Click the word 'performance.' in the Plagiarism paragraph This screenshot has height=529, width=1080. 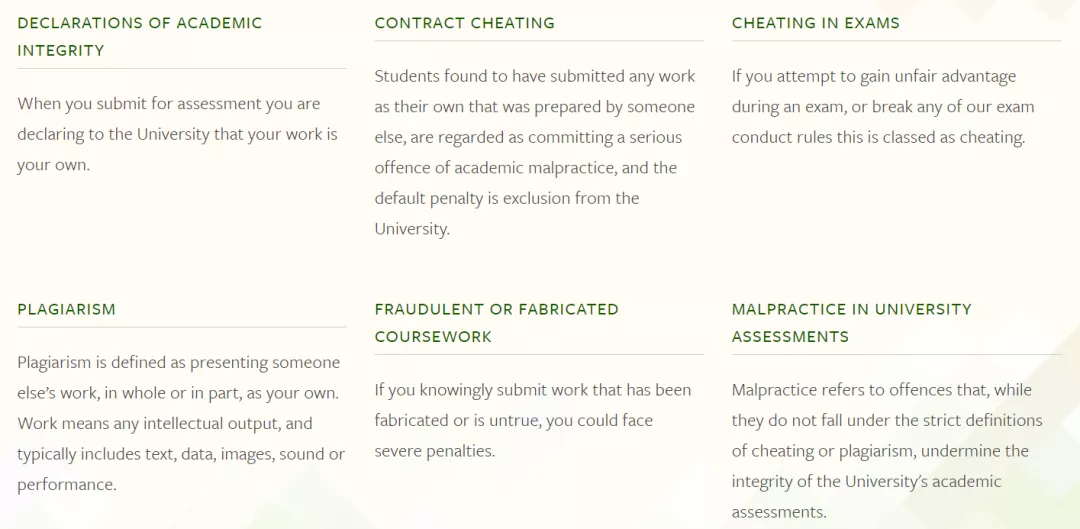(66, 484)
